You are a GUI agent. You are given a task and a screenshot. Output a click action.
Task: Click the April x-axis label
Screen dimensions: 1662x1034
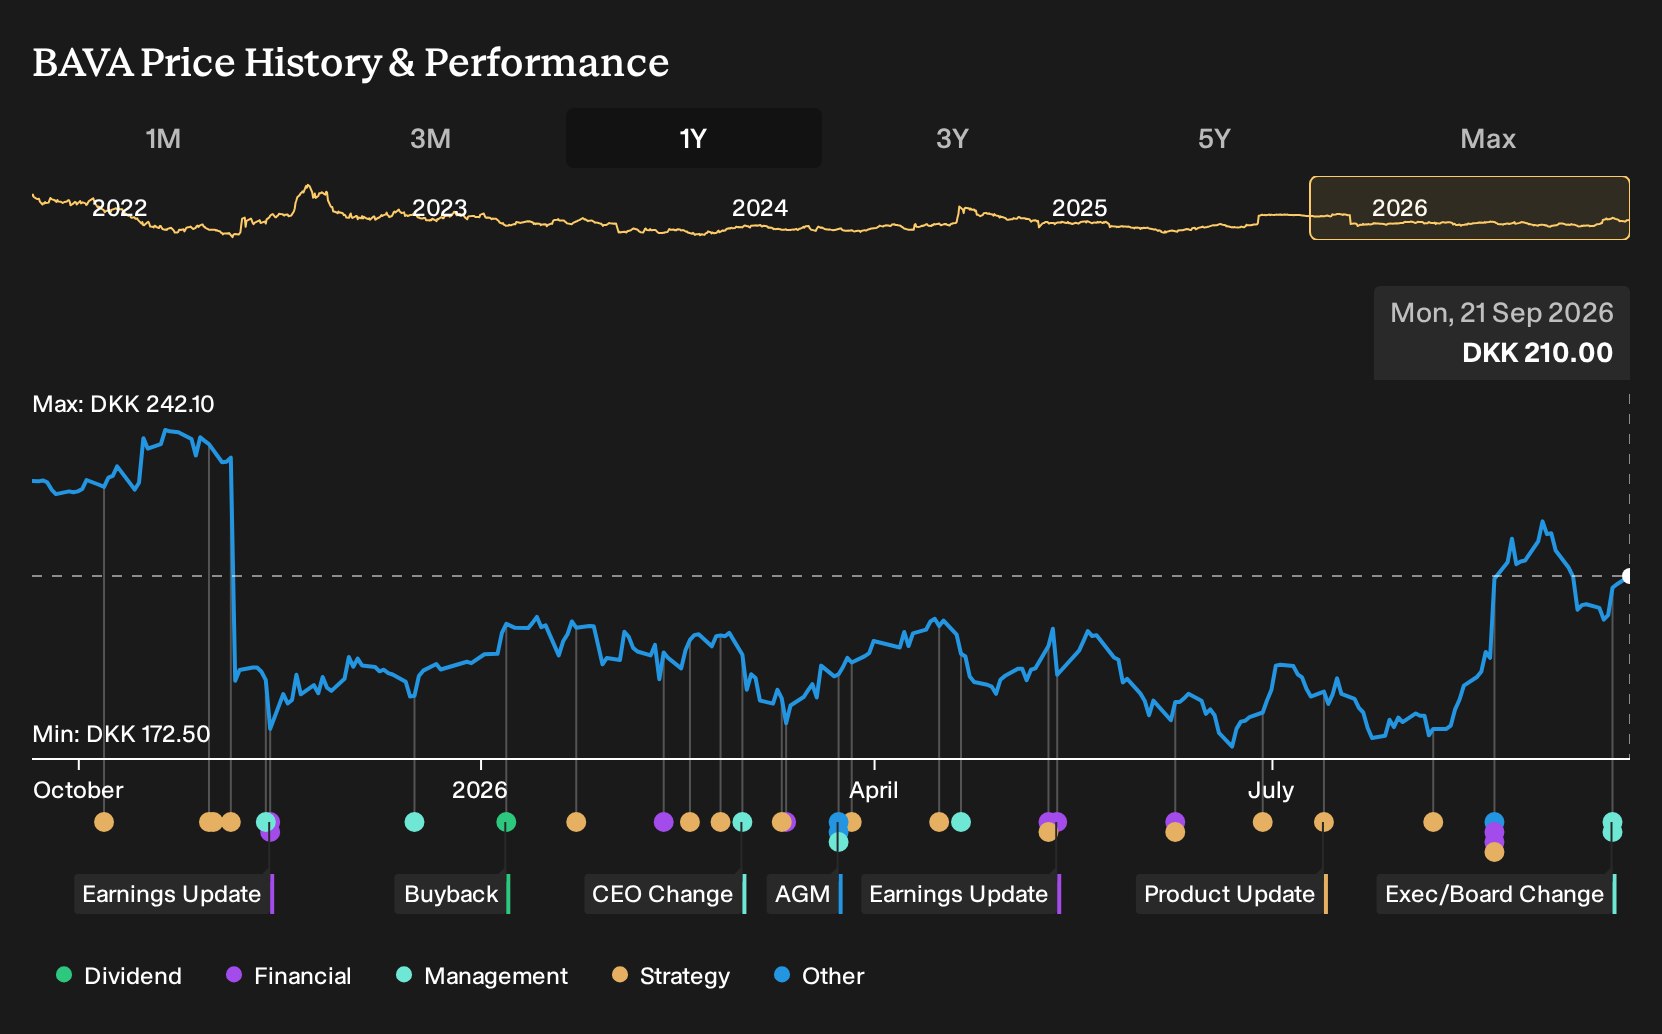click(x=874, y=790)
